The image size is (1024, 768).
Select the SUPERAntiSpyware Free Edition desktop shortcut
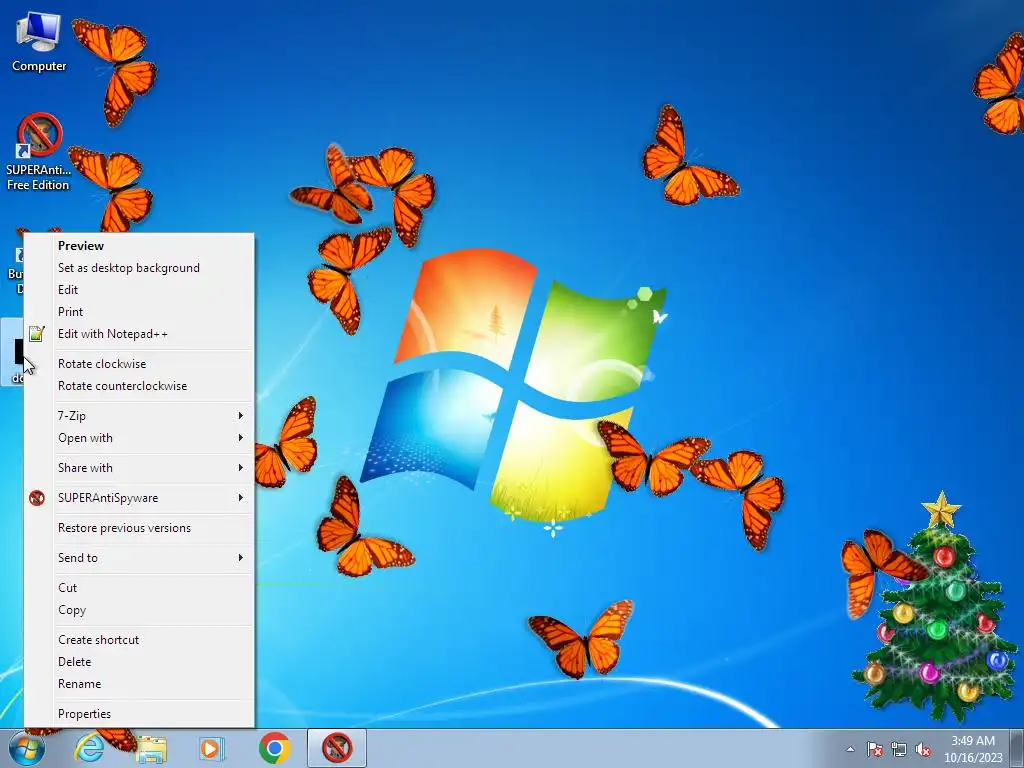tap(39, 152)
